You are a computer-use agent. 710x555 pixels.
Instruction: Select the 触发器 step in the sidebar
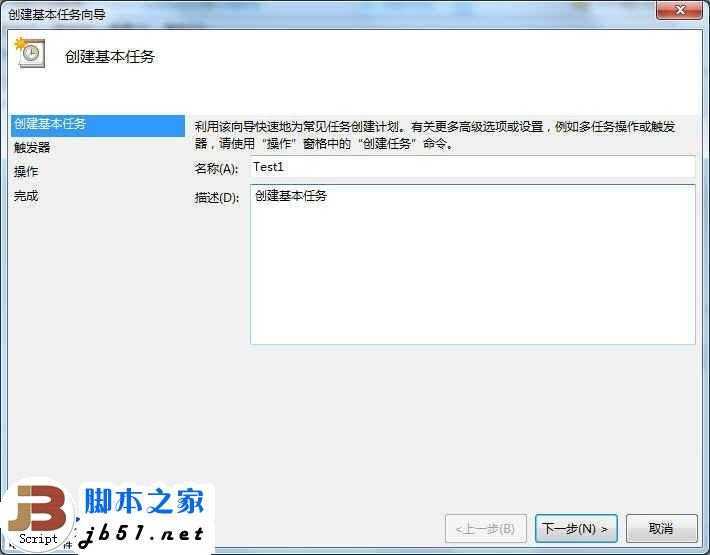point(32,148)
